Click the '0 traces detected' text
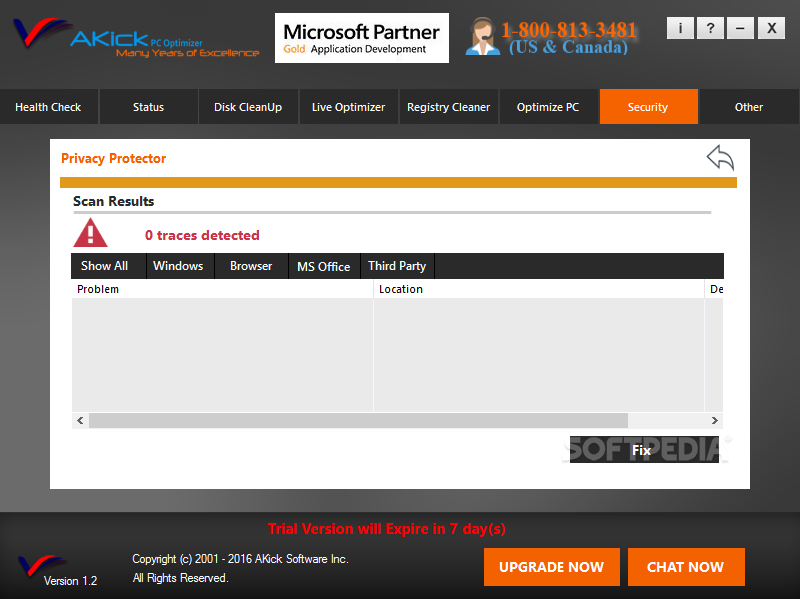The height and width of the screenshot is (599, 800). click(202, 235)
